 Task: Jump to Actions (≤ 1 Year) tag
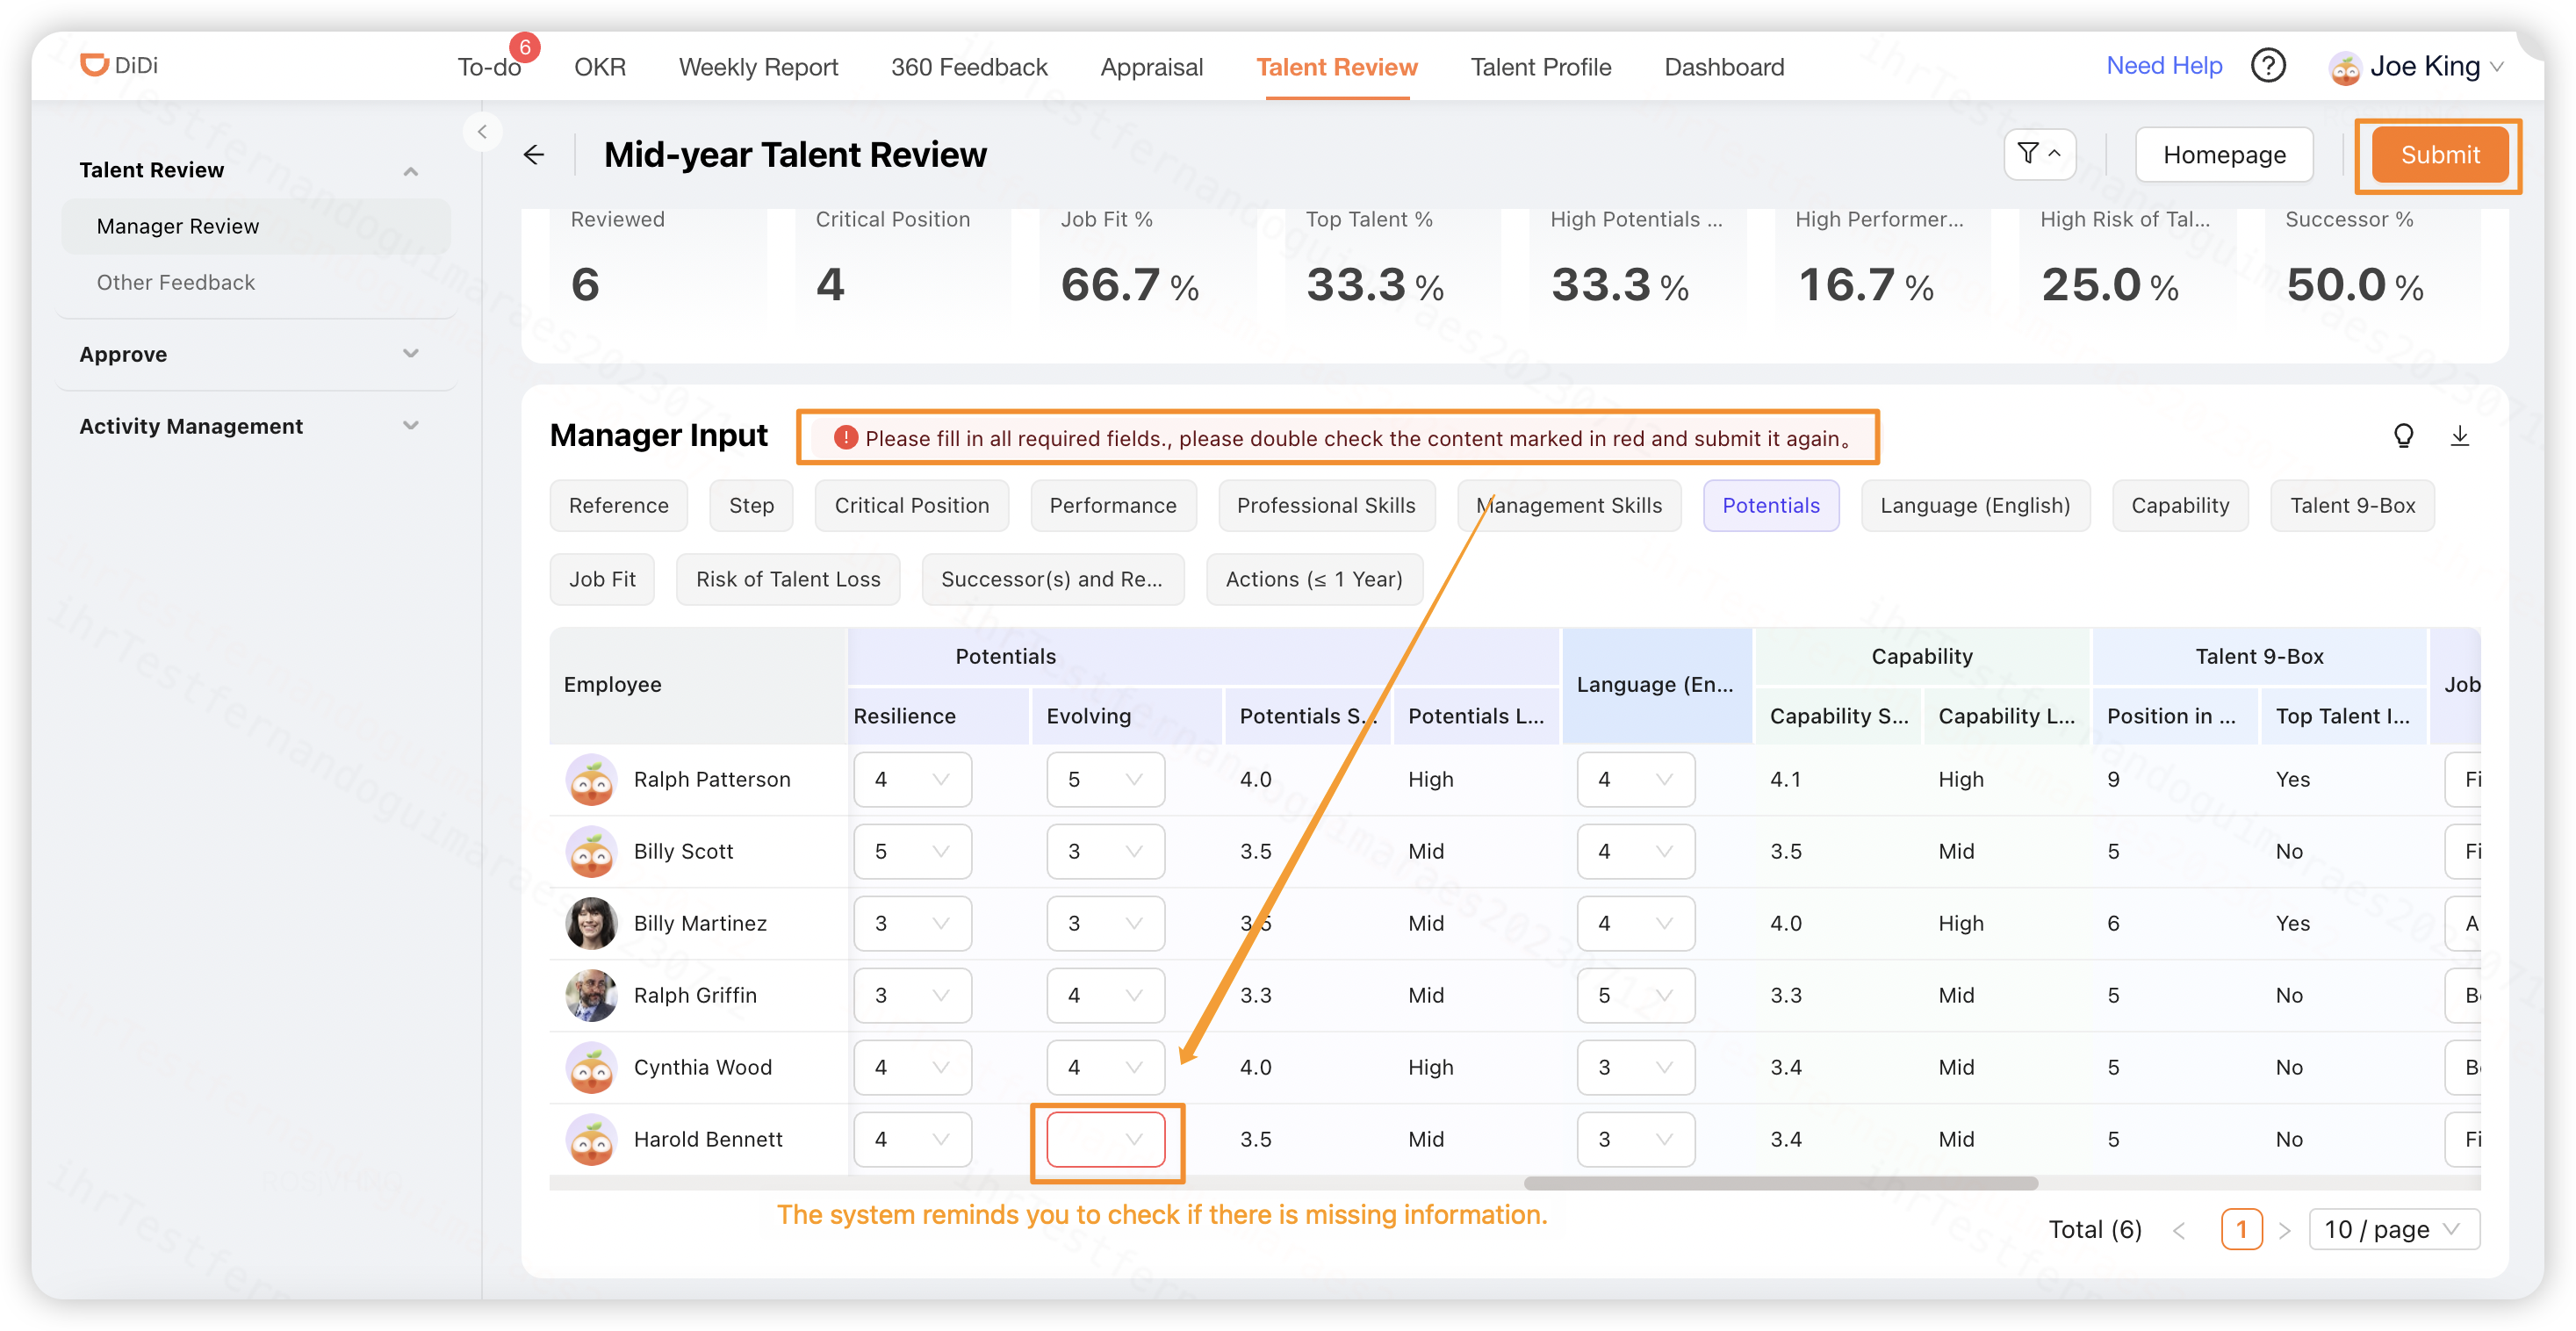pyautogui.click(x=1314, y=580)
